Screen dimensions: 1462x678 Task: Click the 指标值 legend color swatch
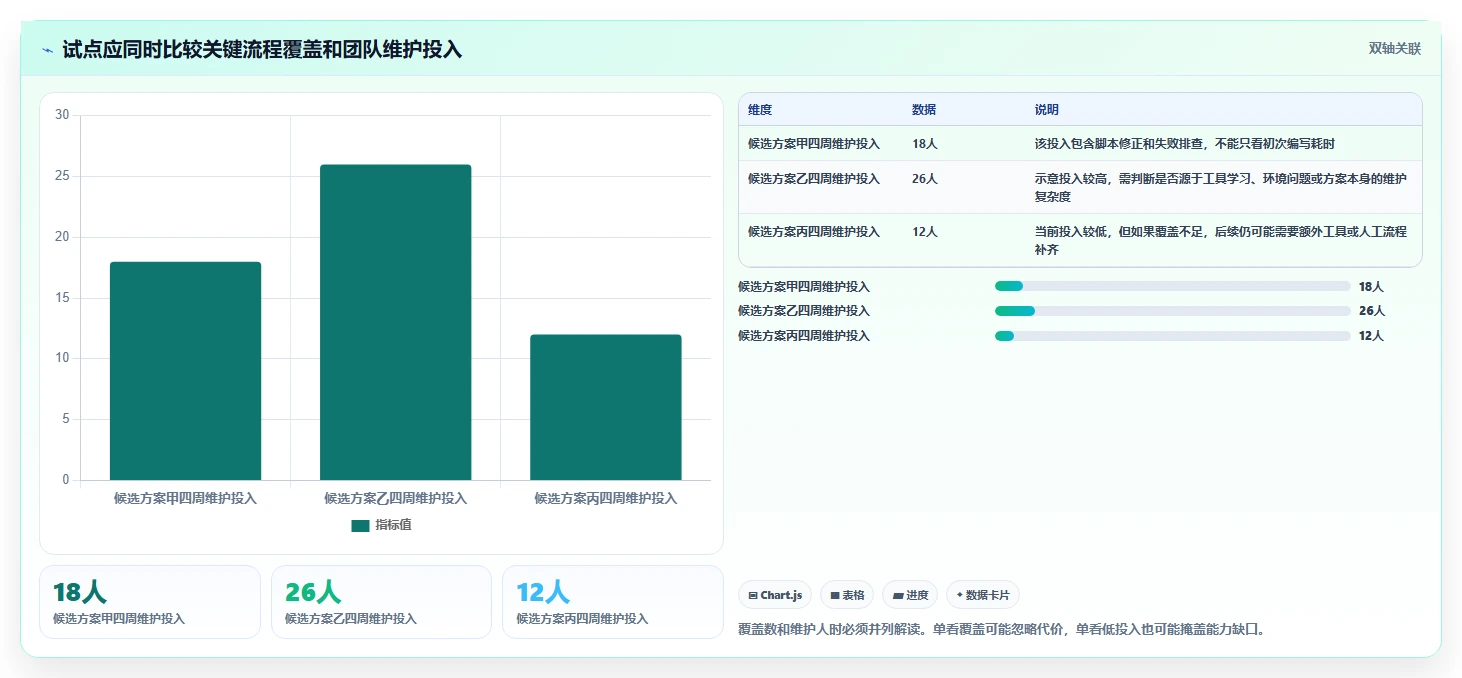click(x=360, y=526)
